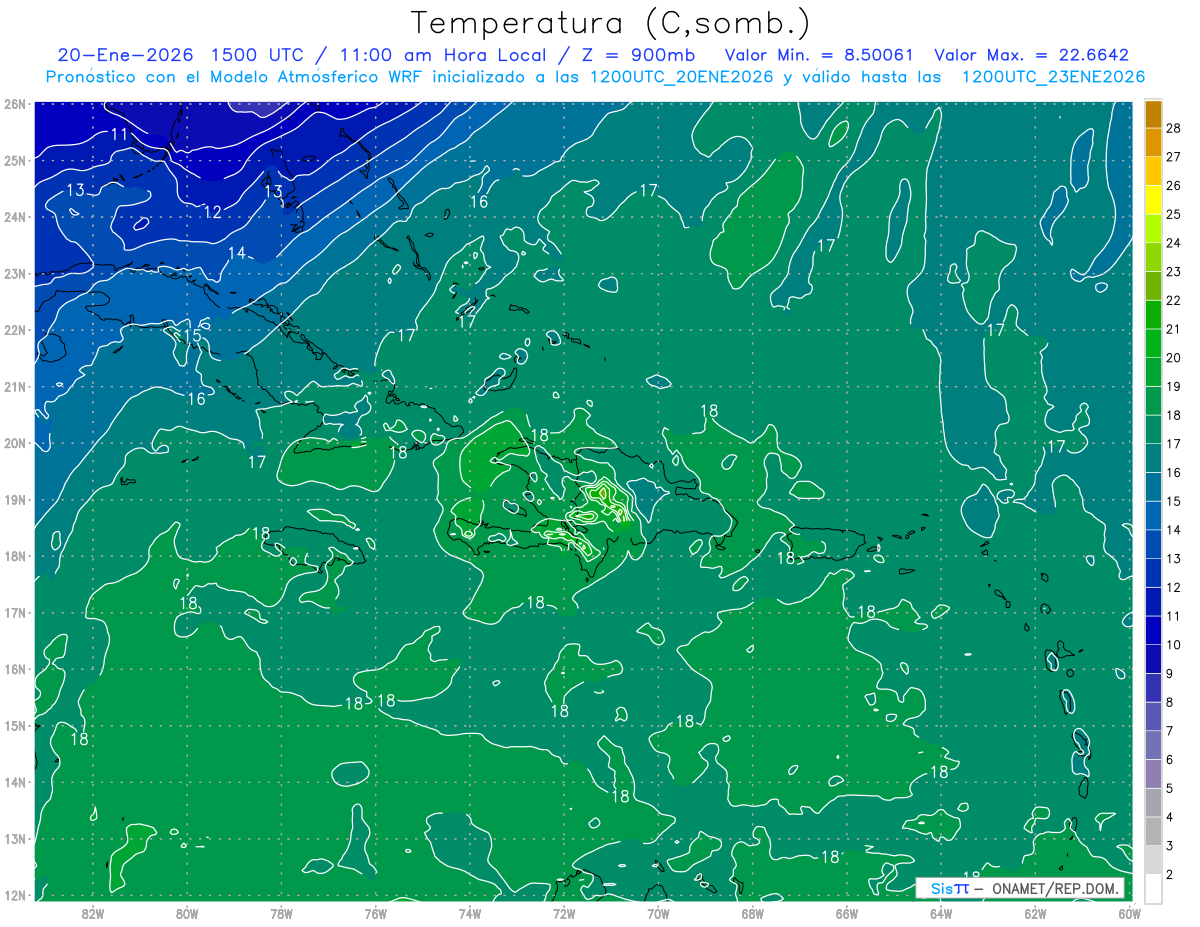Click the "70W" longitude axis label

pos(658,912)
